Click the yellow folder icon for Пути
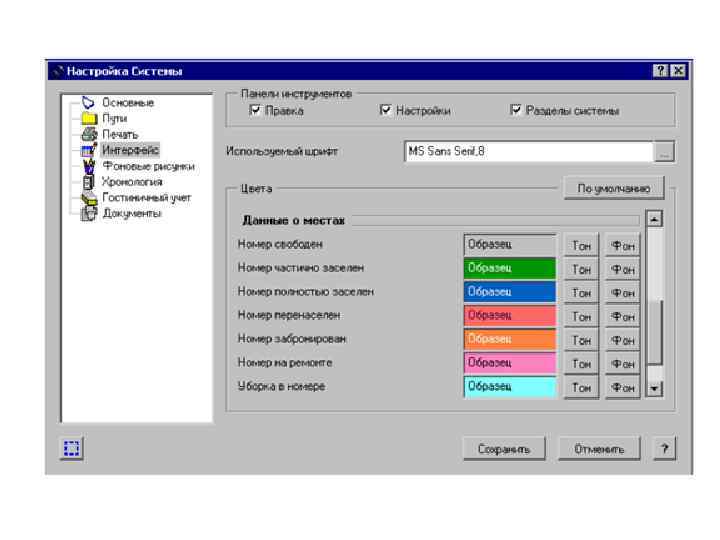The height and width of the screenshot is (540, 720). [x=89, y=118]
